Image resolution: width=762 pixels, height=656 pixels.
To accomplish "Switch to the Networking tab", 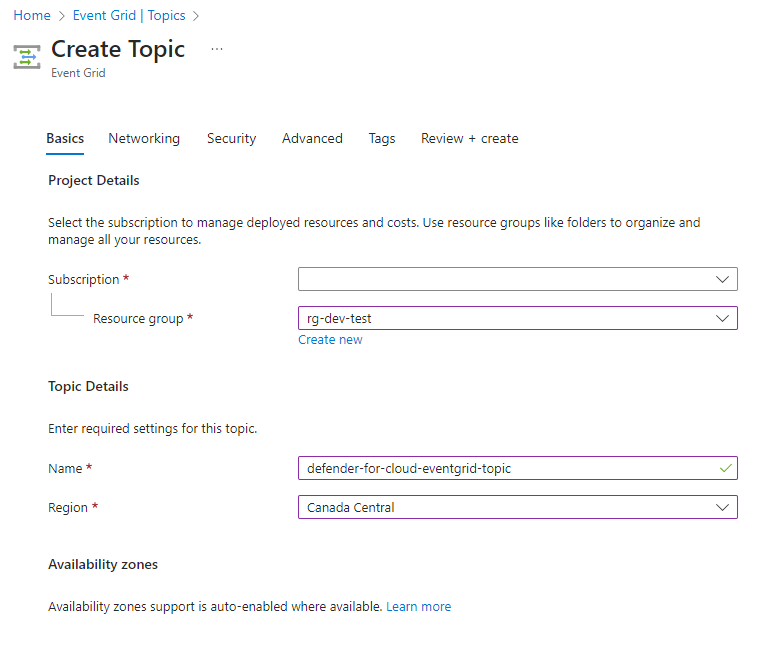I will pos(144,138).
